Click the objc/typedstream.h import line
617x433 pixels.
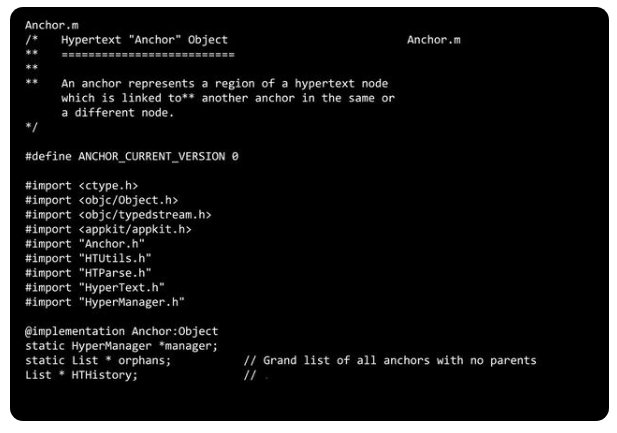118,215
